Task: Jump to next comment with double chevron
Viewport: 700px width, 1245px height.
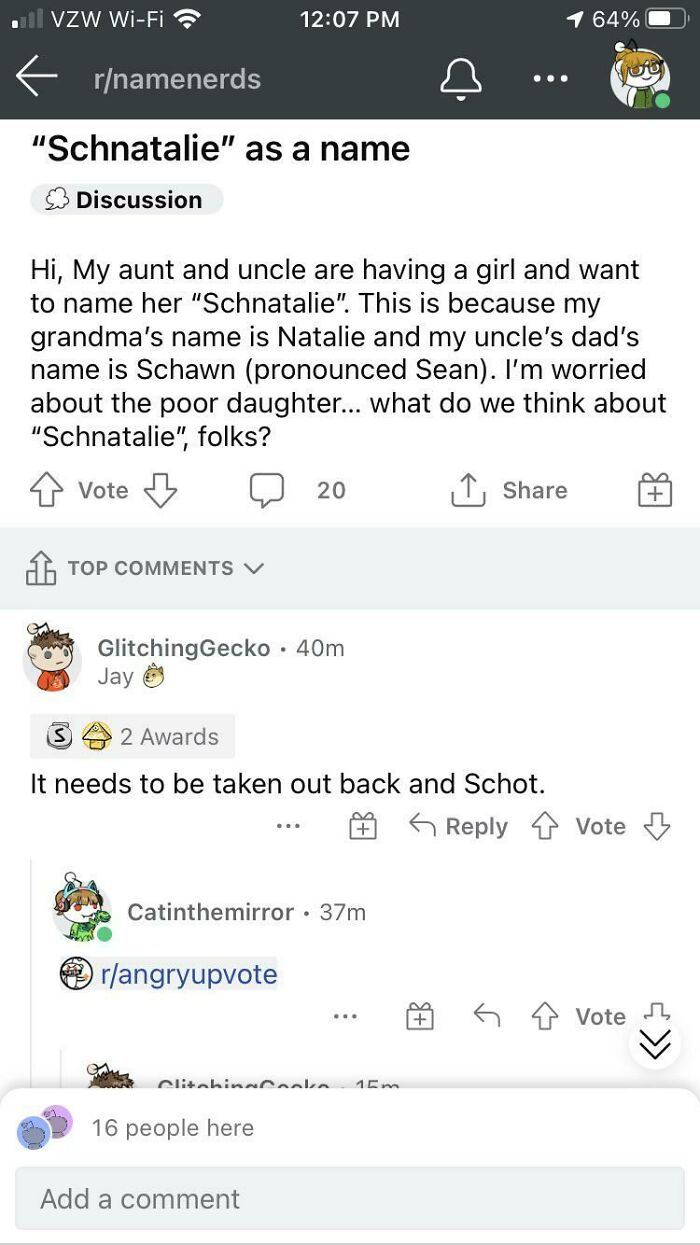Action: pos(655,1043)
